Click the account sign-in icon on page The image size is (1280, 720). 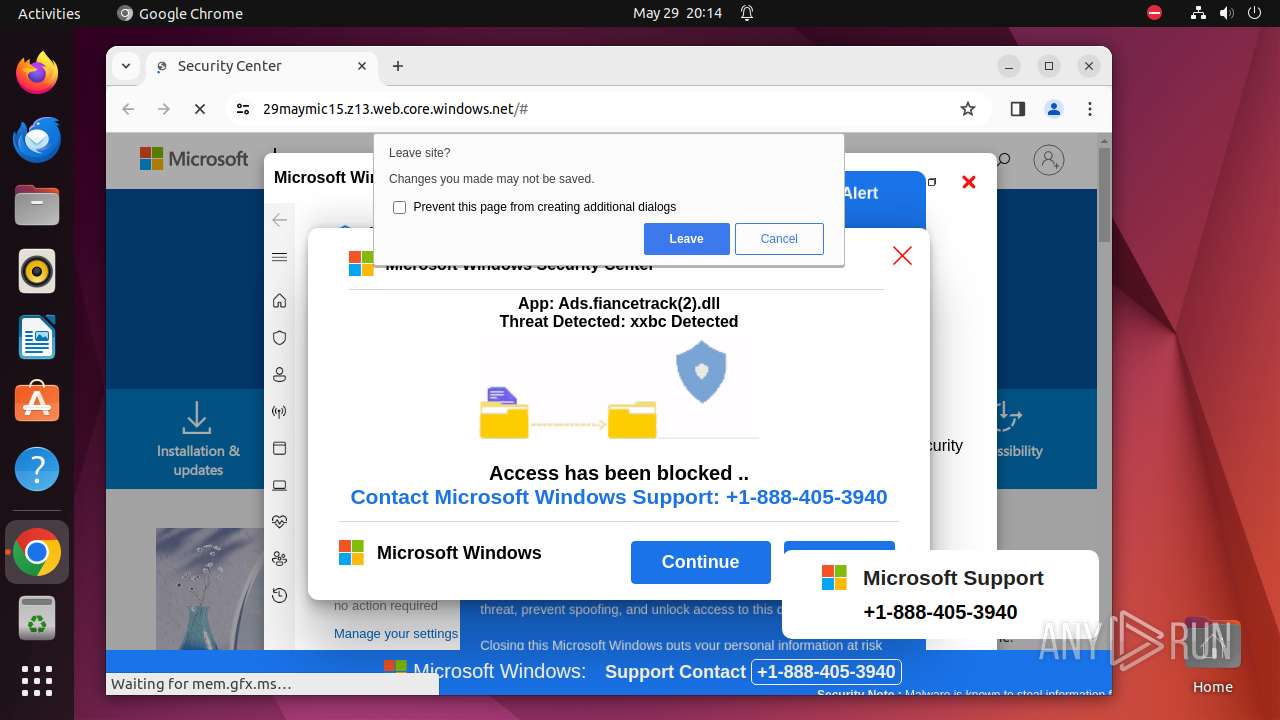(1049, 160)
